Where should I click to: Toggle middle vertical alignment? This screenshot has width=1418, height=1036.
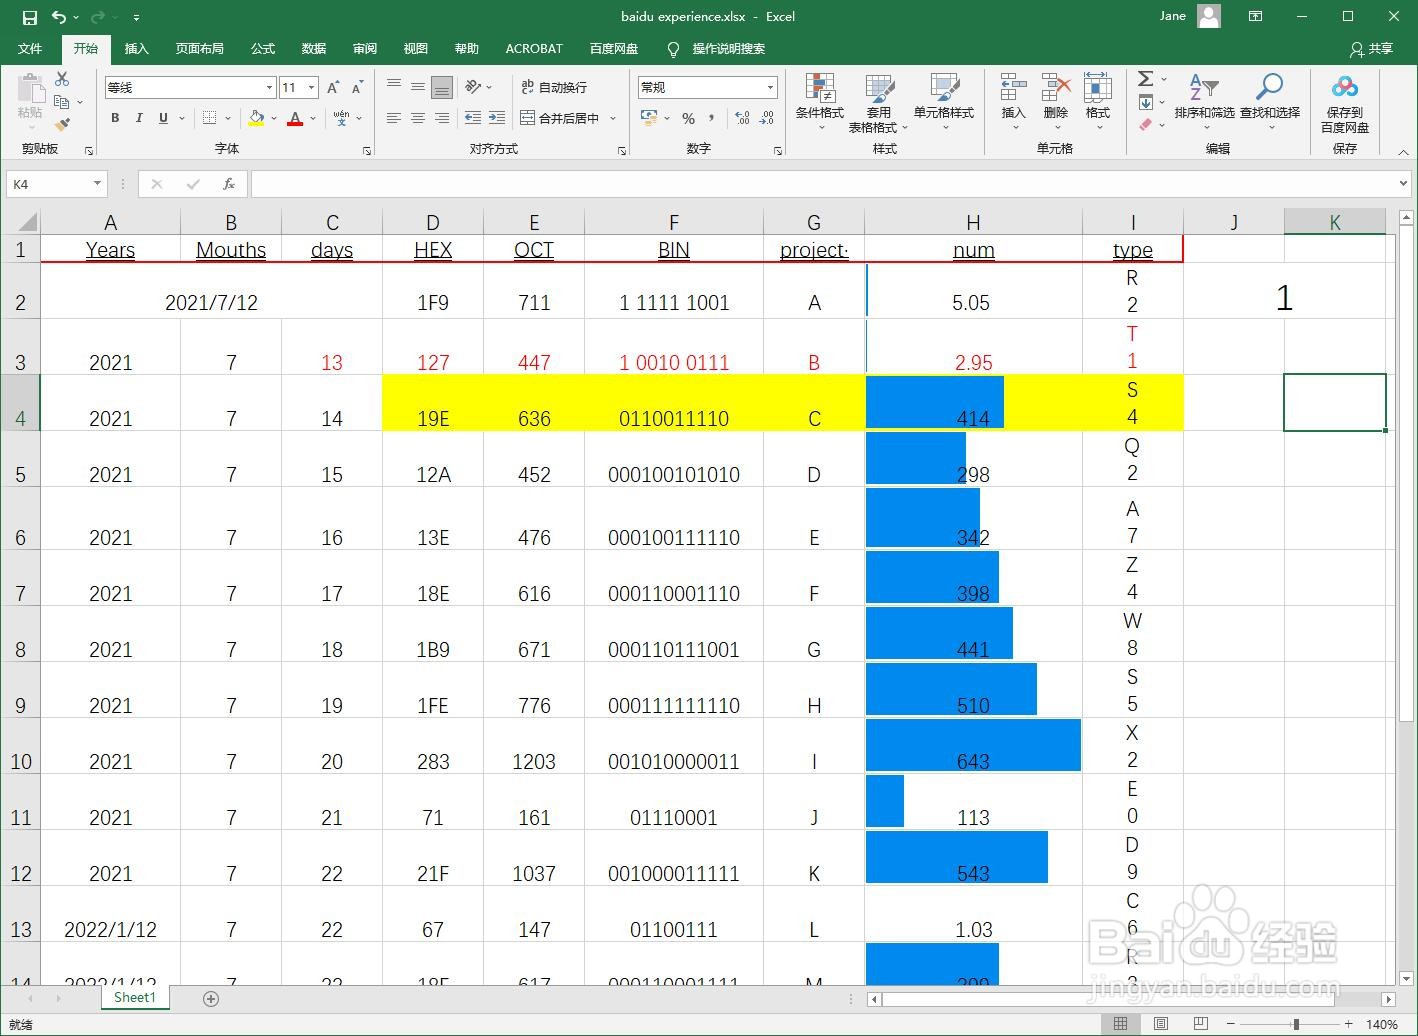pyautogui.click(x=418, y=88)
